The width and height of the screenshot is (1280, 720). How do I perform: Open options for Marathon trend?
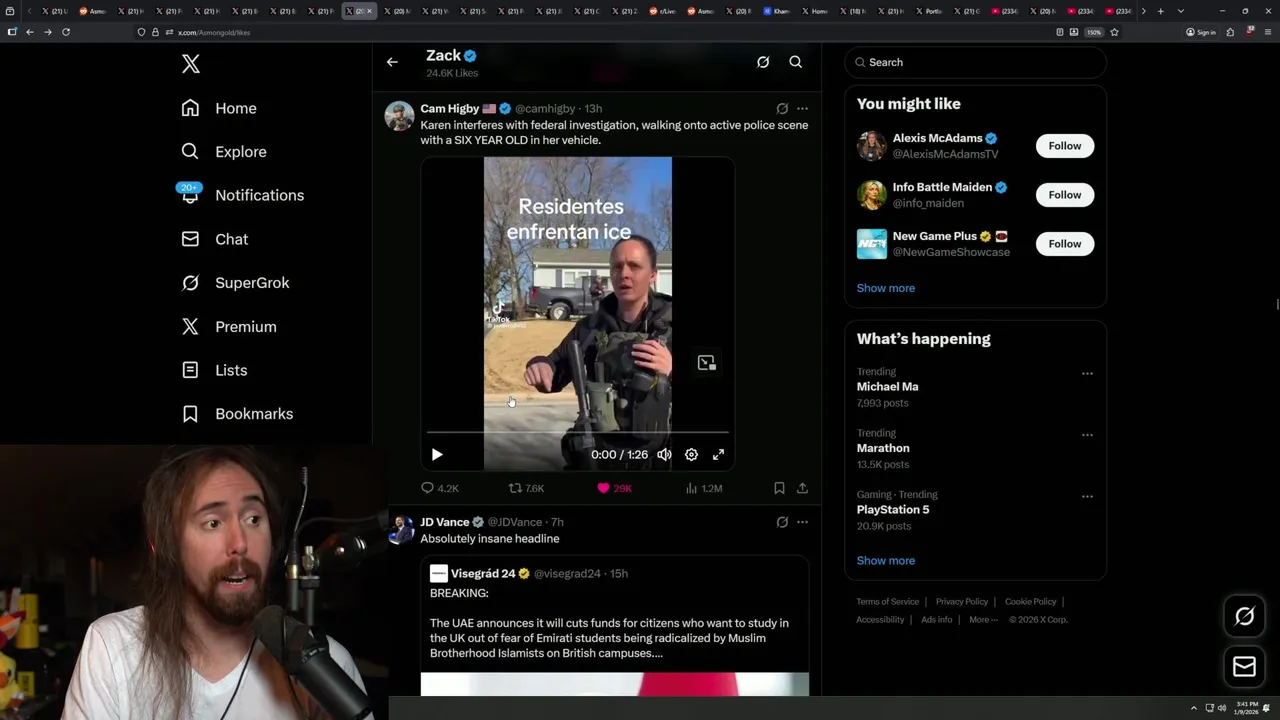coord(1087,435)
